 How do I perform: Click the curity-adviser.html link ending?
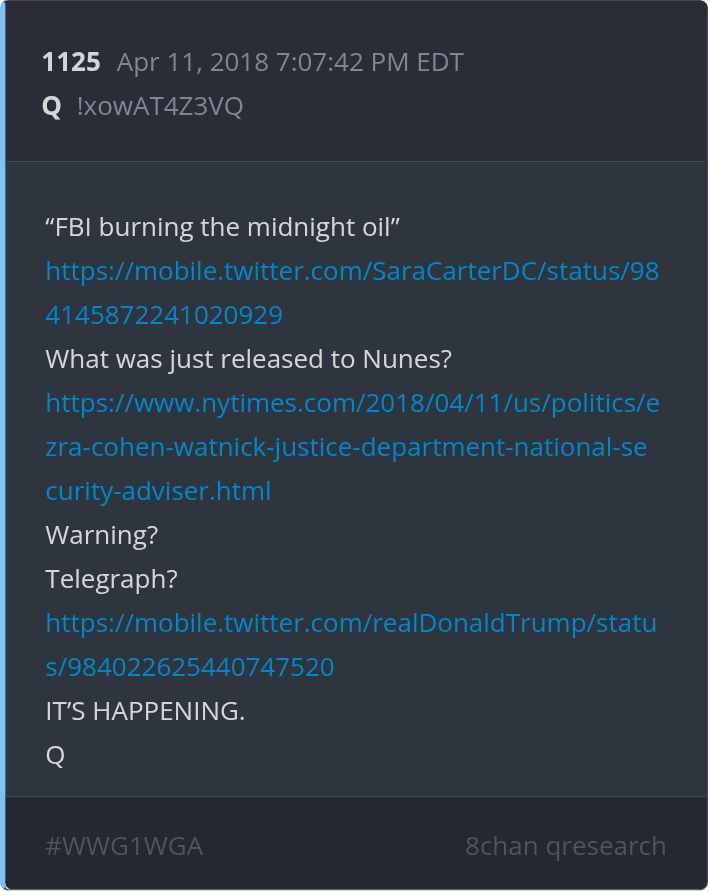click(x=158, y=491)
